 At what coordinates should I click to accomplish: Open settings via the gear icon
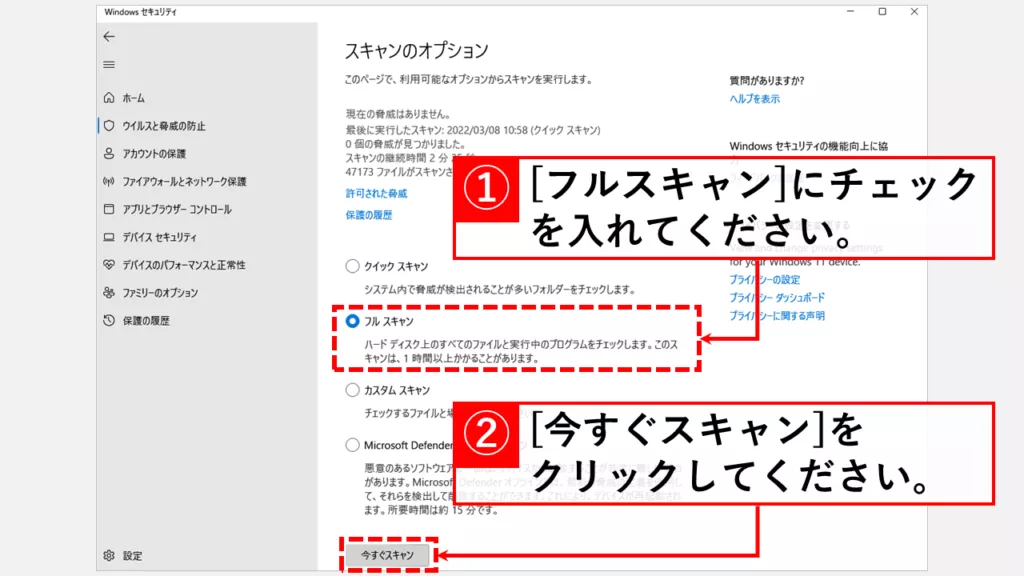tap(109, 556)
